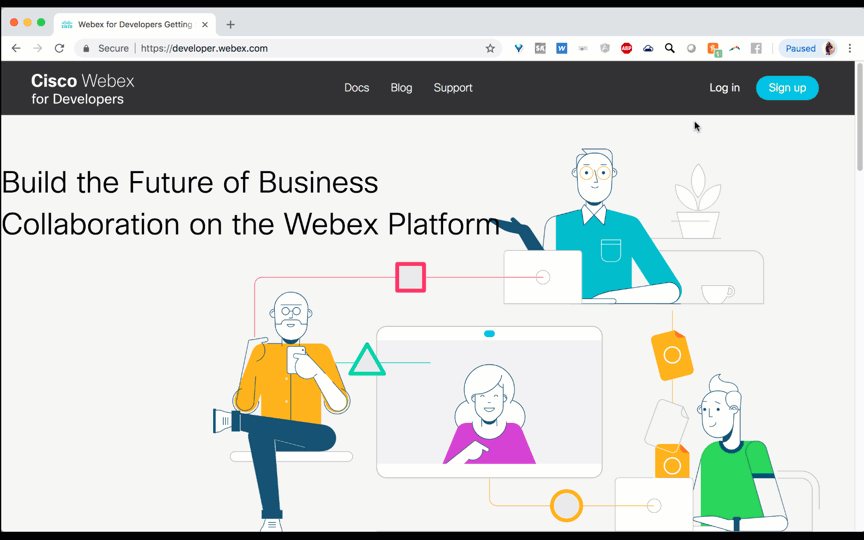Open the Support navigation link

point(453,88)
